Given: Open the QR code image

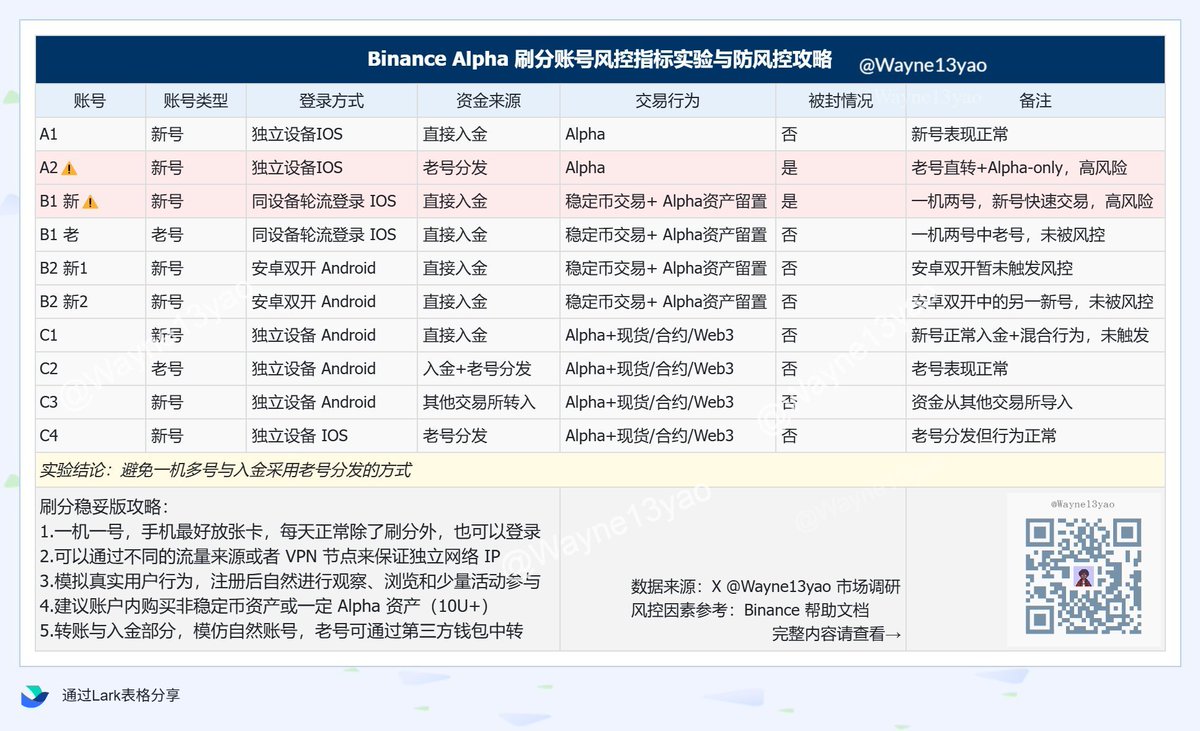Looking at the screenshot, I should tap(1084, 574).
